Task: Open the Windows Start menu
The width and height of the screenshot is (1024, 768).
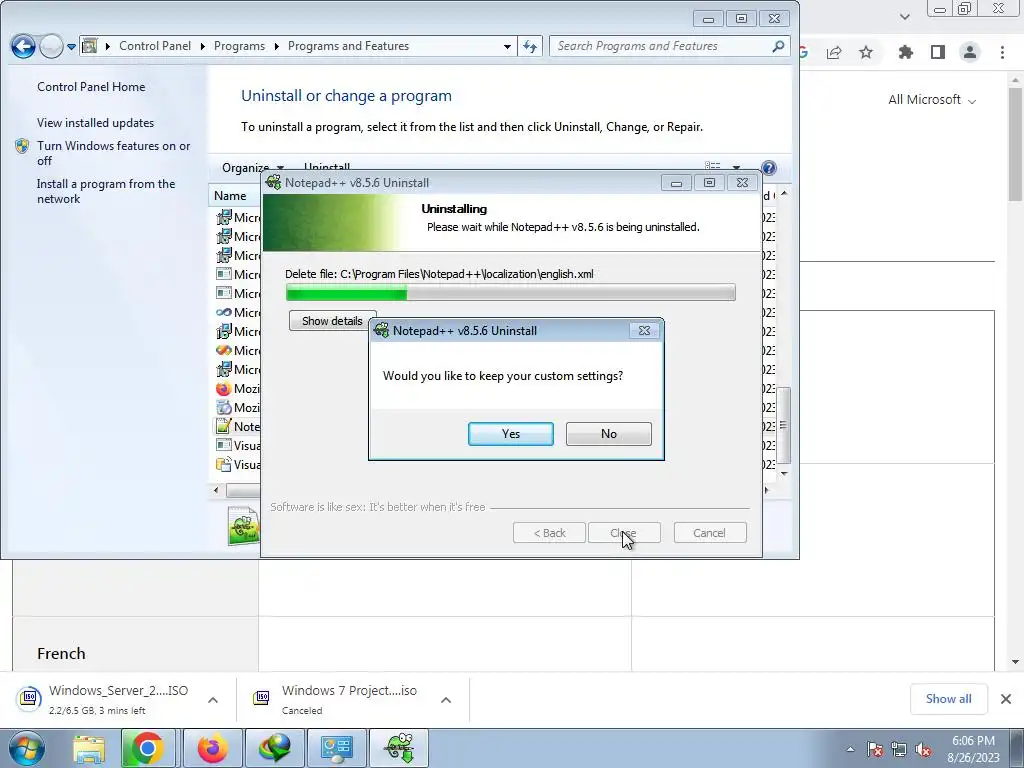Action: (x=27, y=748)
